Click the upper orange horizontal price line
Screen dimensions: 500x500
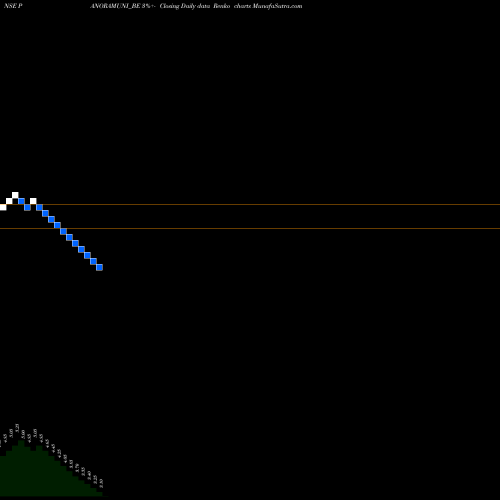coord(250,204)
